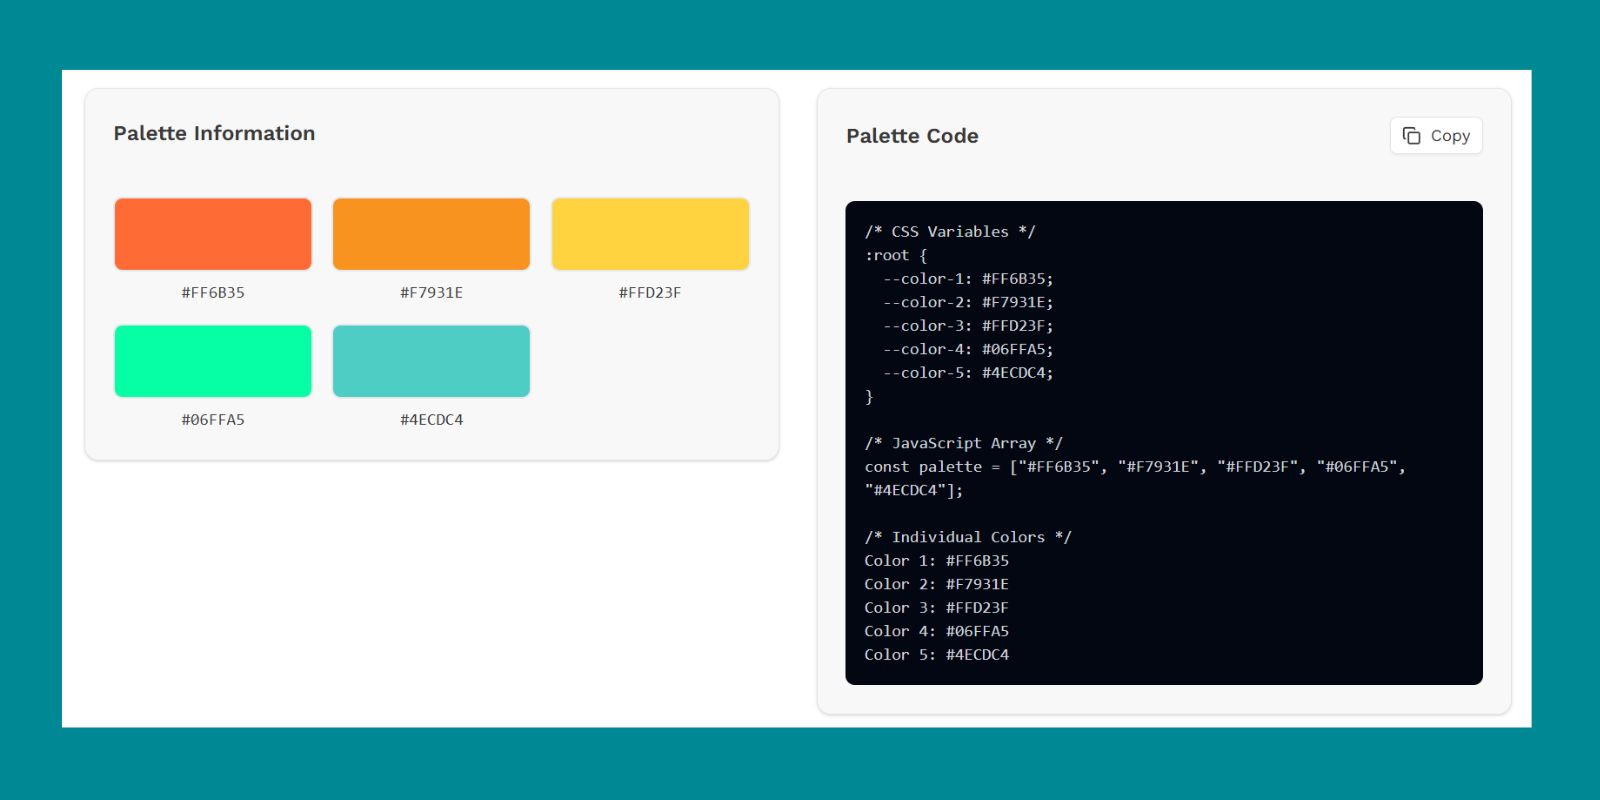Click the :root selector line
1600x800 pixels.
(x=896, y=256)
